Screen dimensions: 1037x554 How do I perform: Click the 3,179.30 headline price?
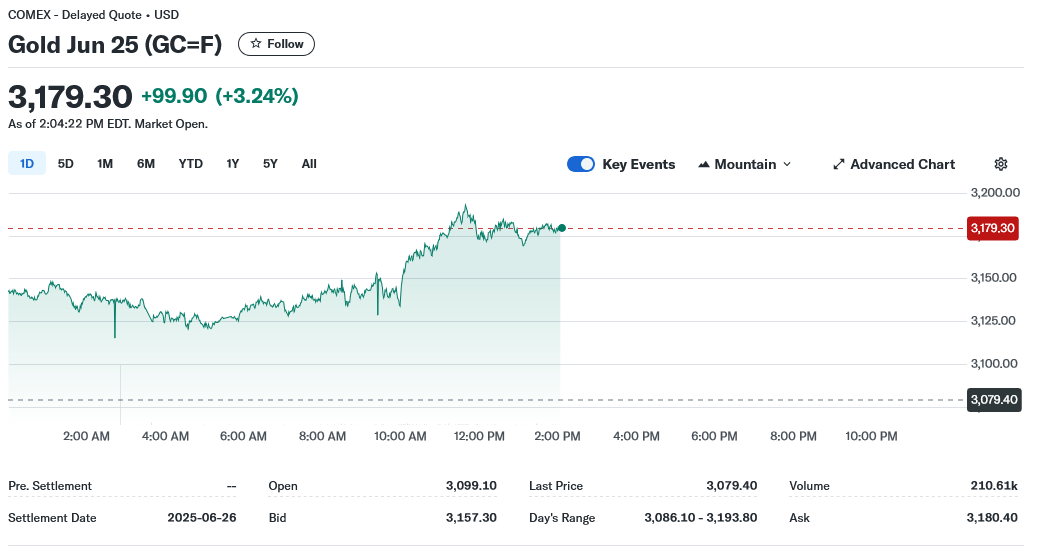(70, 97)
